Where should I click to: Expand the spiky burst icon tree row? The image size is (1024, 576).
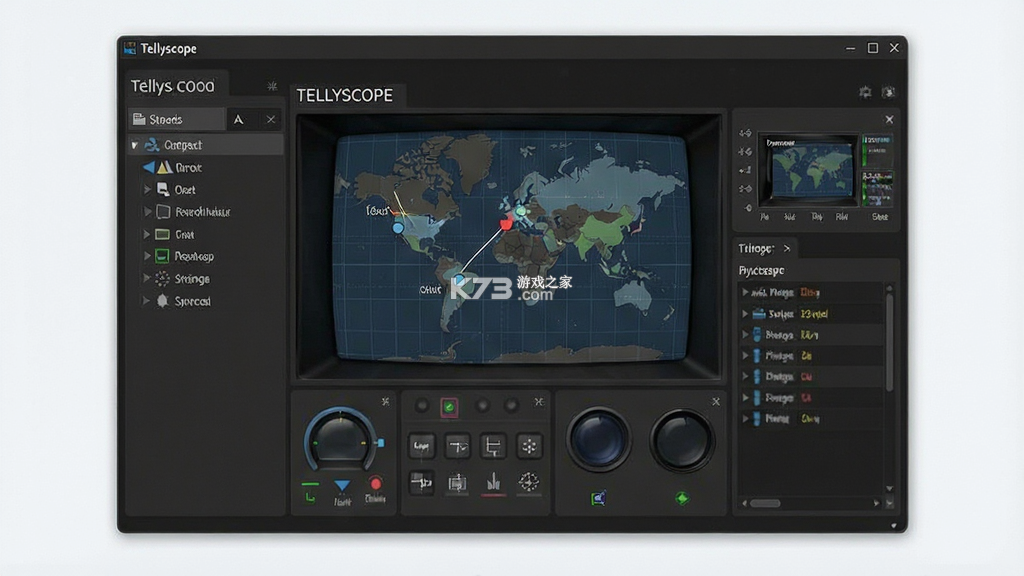click(x=147, y=301)
